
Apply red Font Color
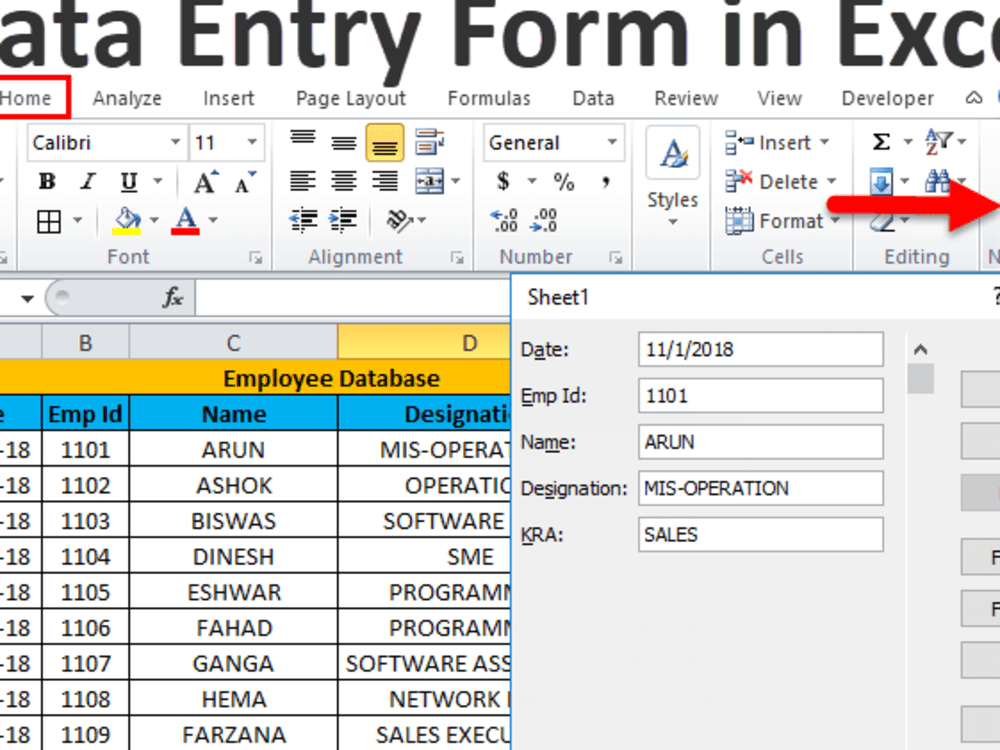[186, 221]
